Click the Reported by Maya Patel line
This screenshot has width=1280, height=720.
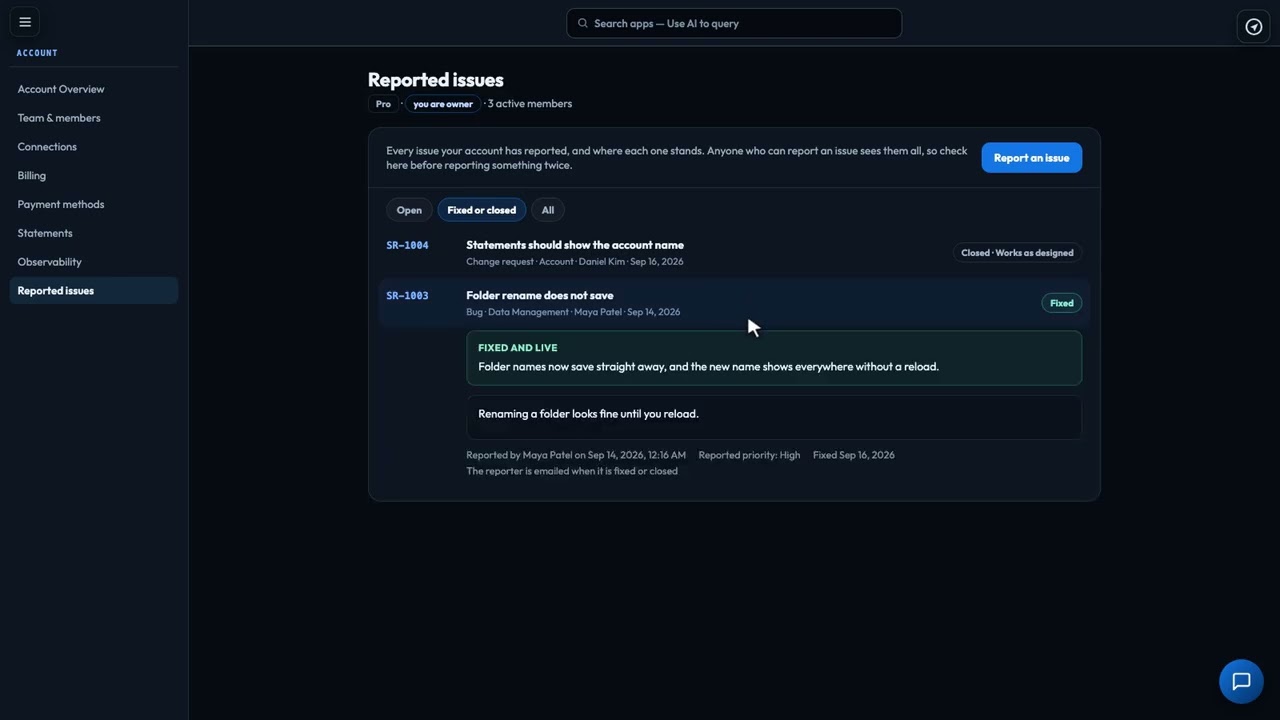(576, 455)
